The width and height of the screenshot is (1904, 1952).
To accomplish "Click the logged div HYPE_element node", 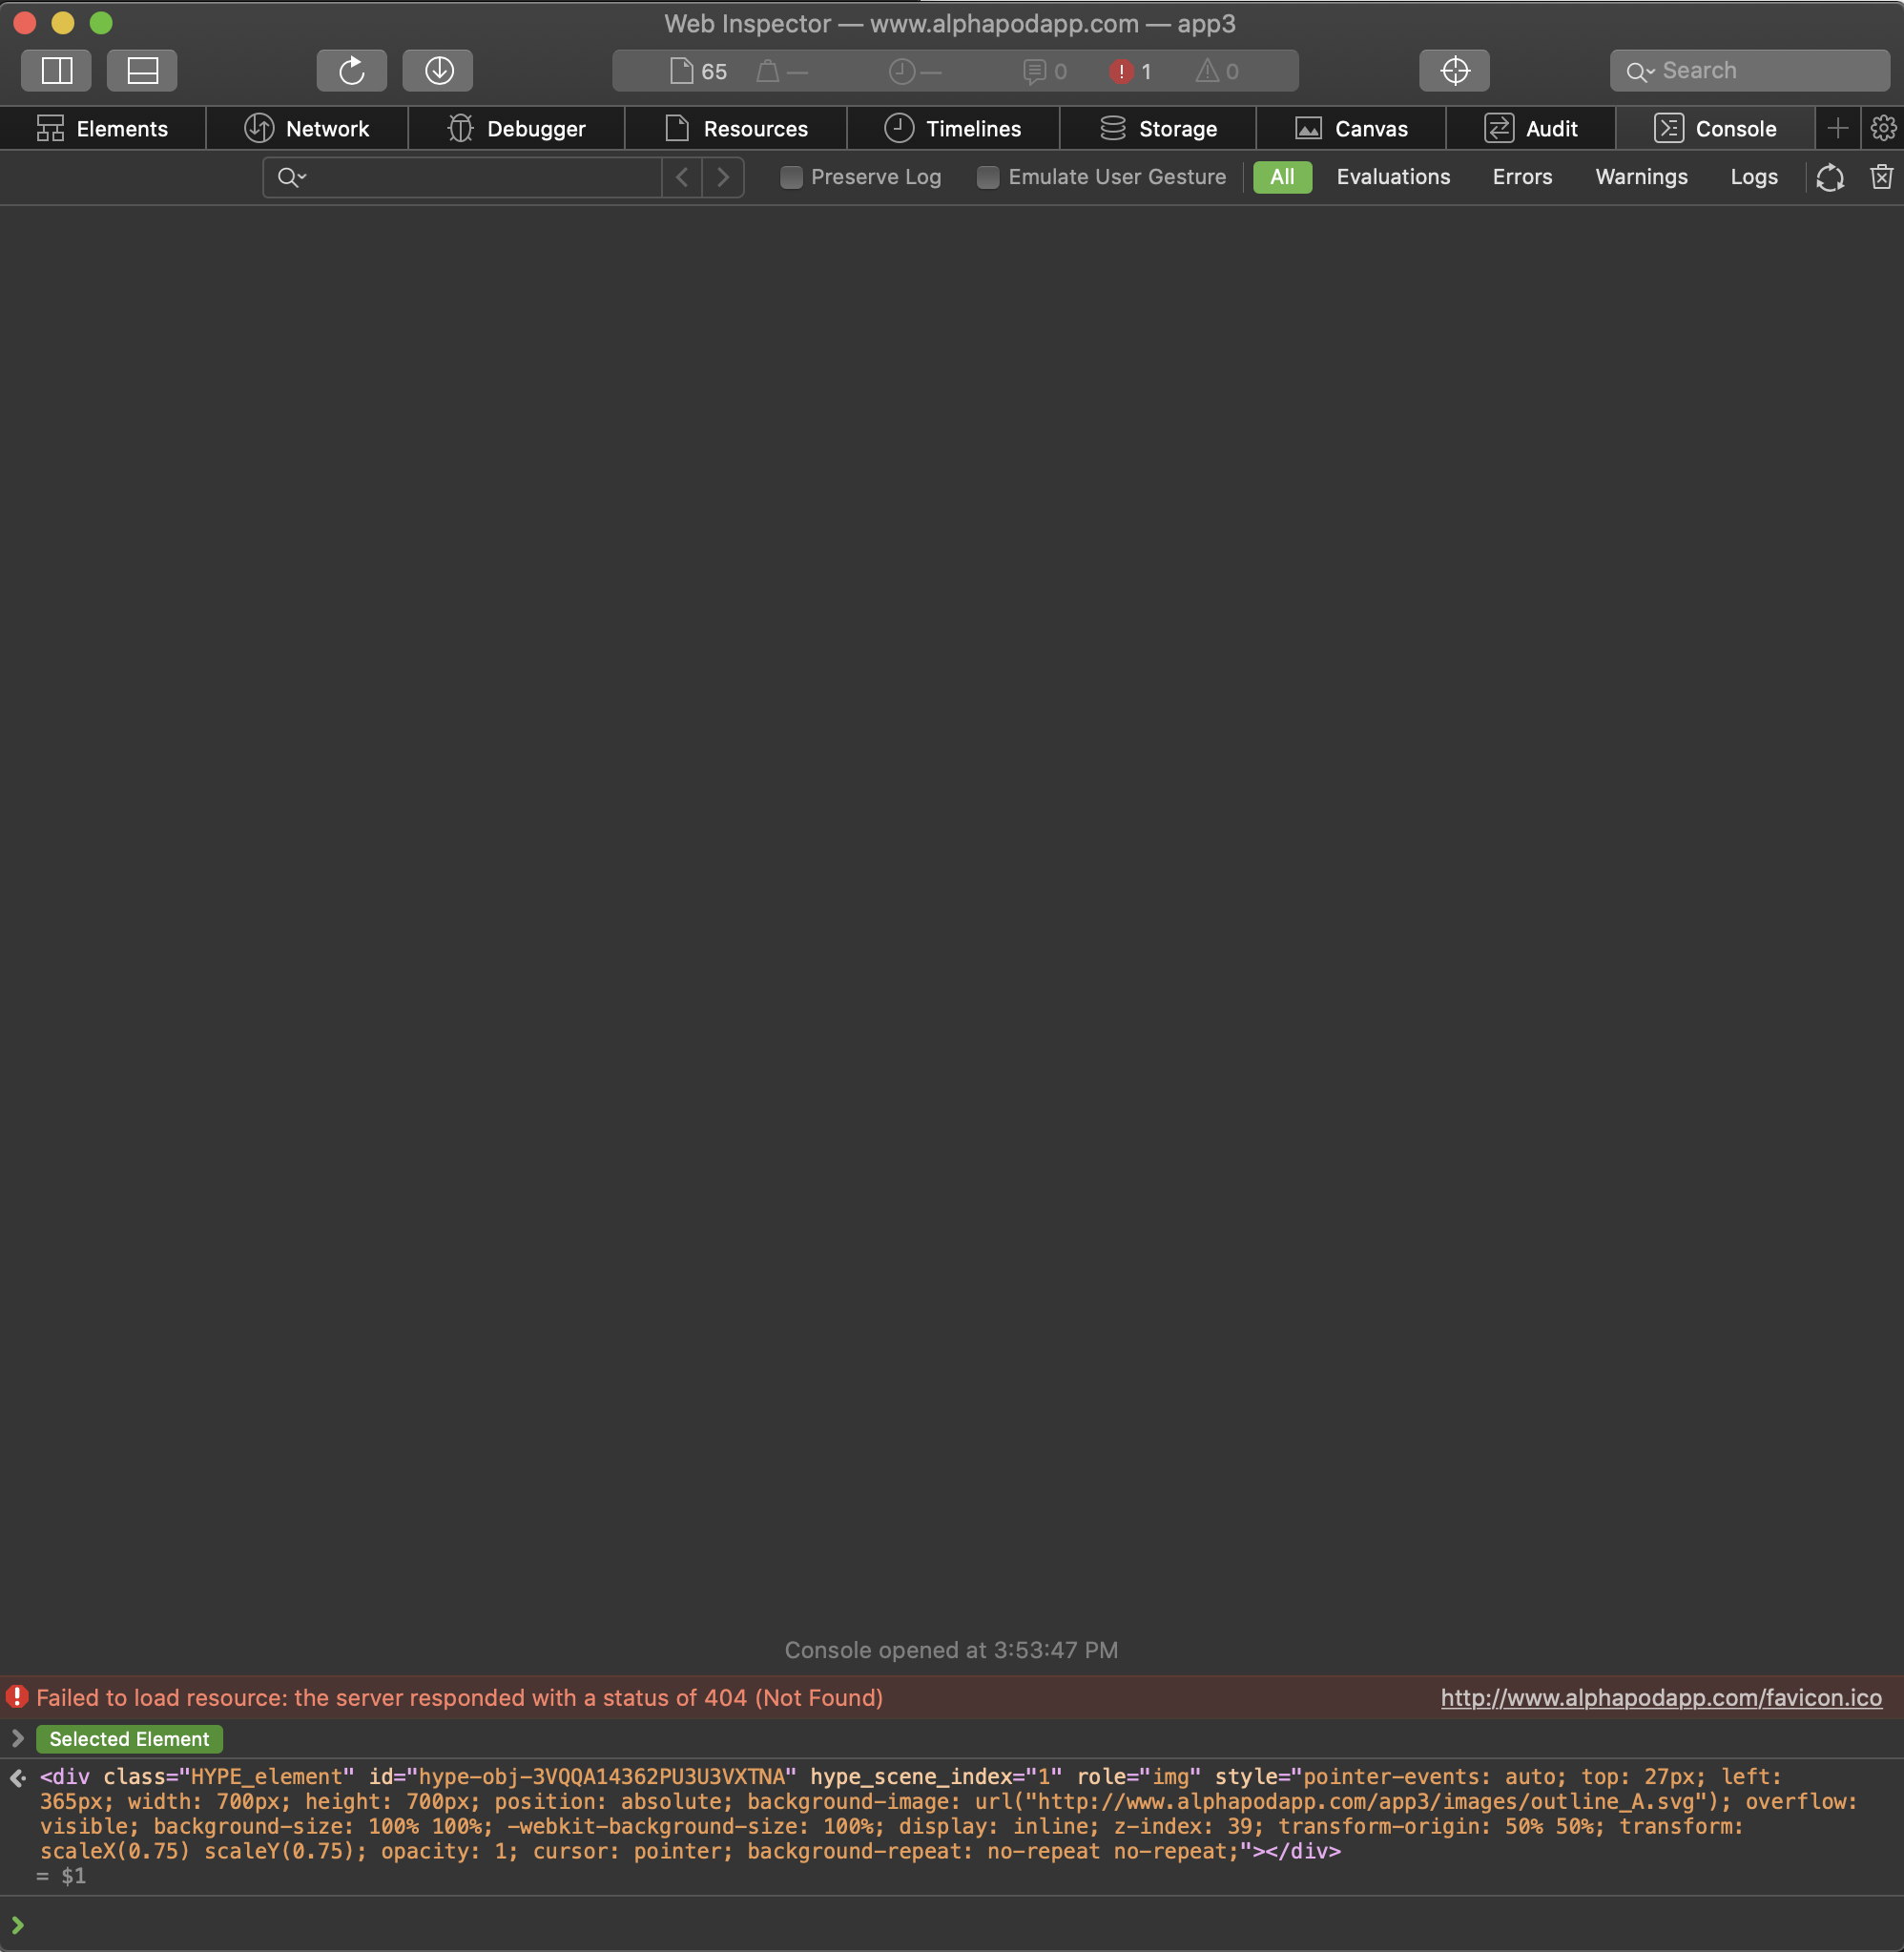I will pos(948,1813).
